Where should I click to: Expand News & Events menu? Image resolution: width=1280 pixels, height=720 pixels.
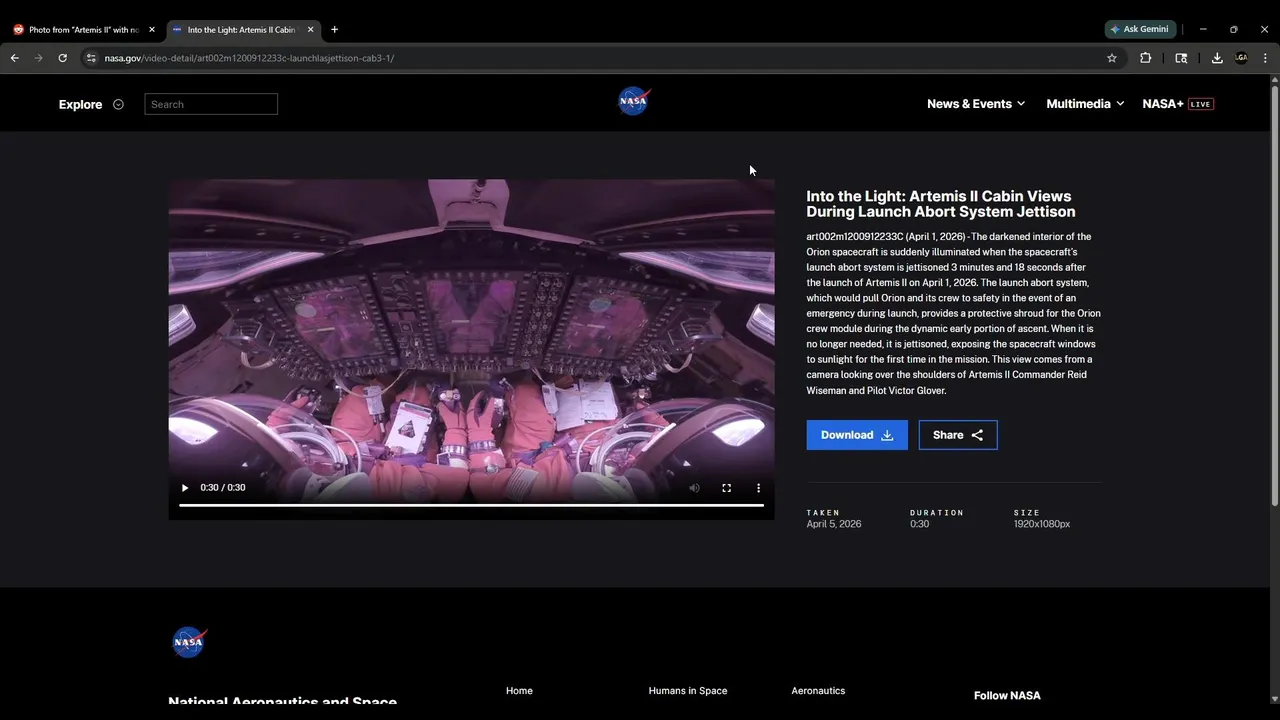pos(976,104)
